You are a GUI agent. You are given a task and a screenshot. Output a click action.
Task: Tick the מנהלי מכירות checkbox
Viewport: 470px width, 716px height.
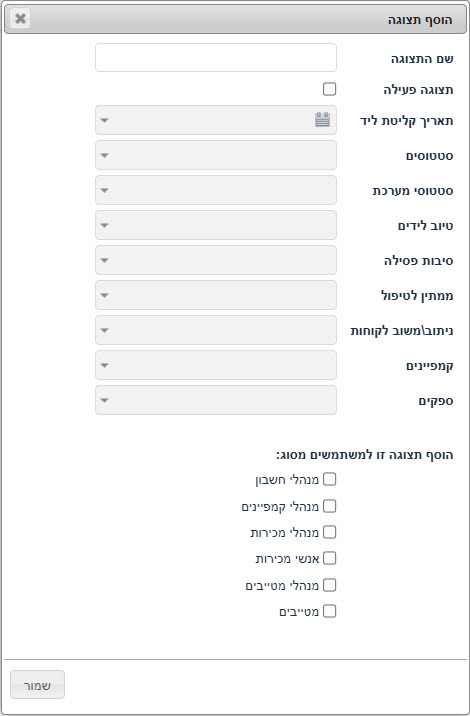tap(329, 532)
